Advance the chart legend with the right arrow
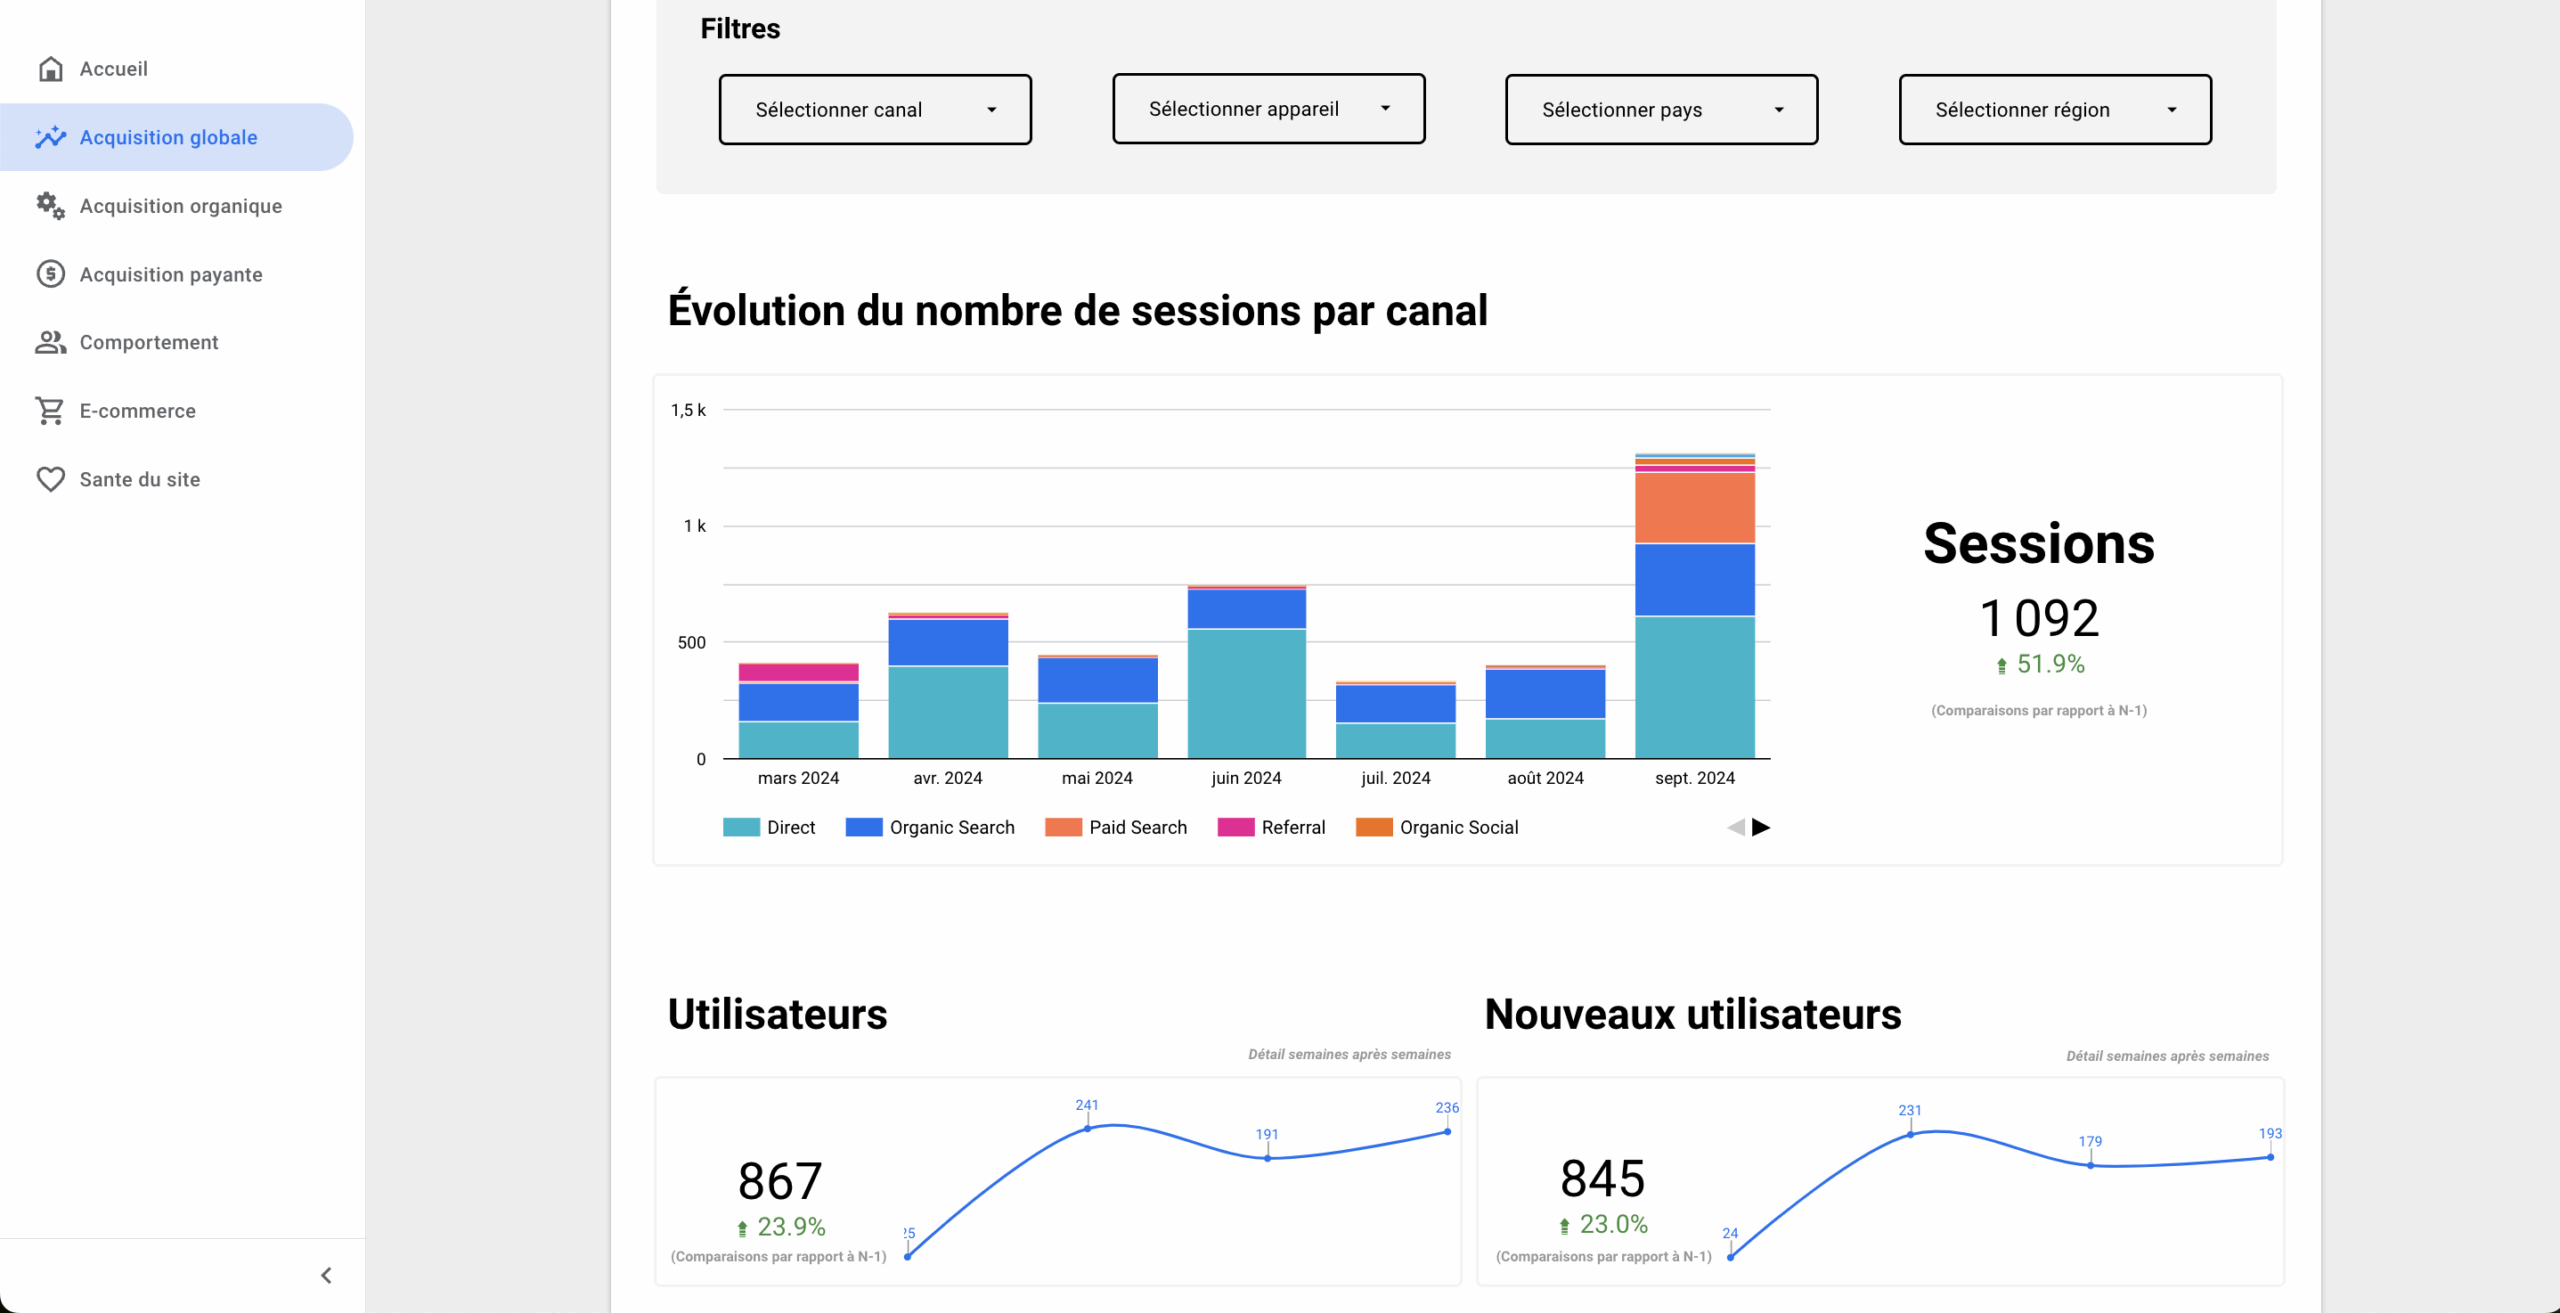2560x1313 pixels. pos(1761,827)
